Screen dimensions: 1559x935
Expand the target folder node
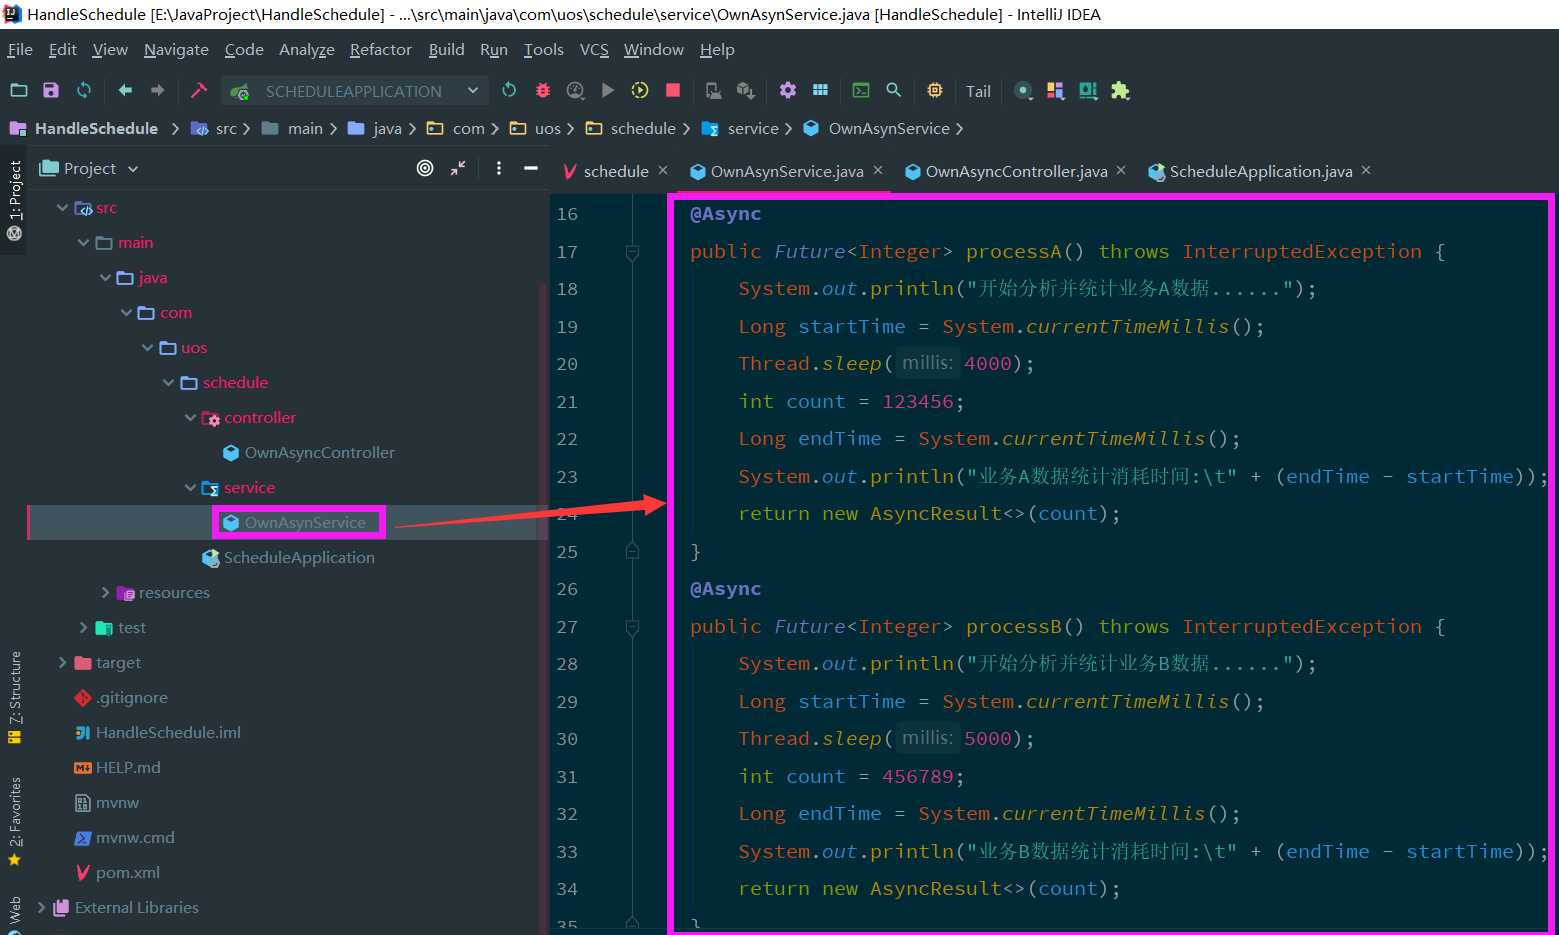tap(62, 663)
